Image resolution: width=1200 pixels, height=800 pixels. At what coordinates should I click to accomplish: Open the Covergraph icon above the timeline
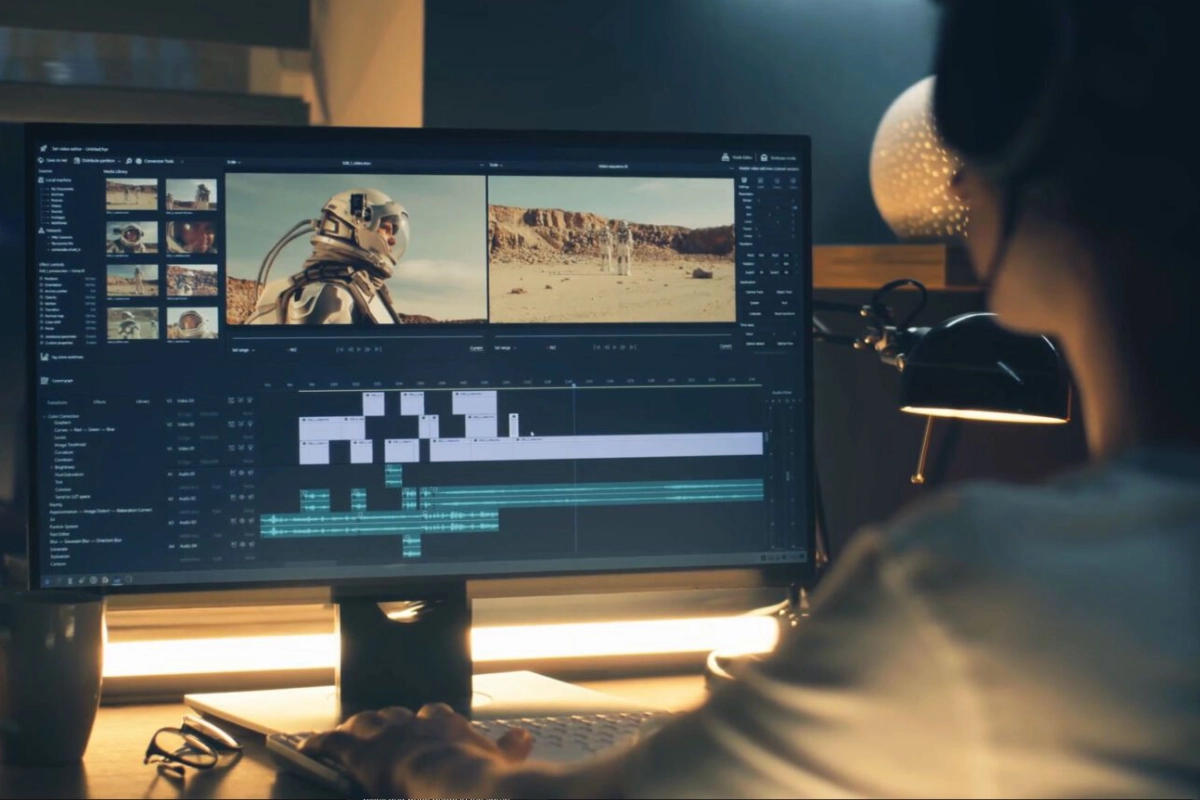pyautogui.click(x=44, y=381)
